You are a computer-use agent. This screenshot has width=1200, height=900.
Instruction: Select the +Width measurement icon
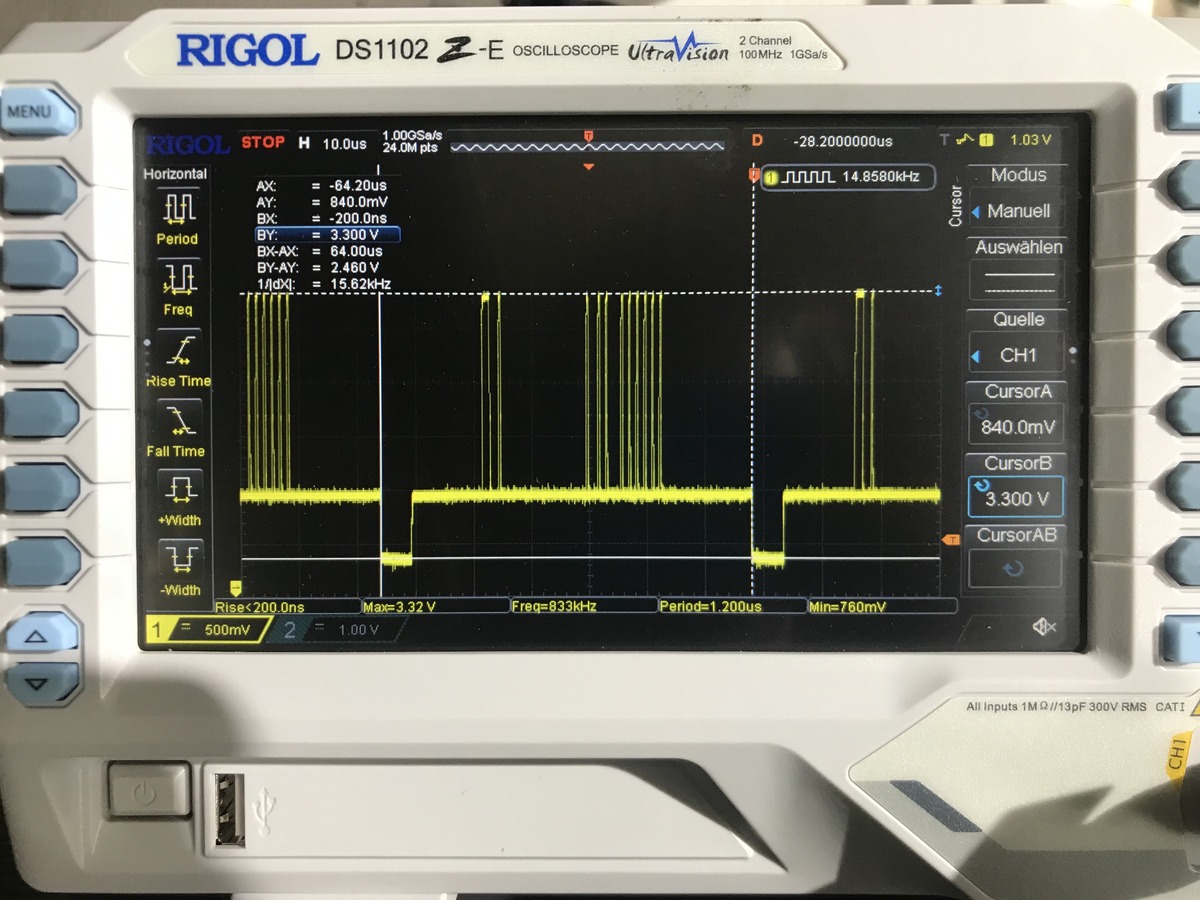click(180, 489)
